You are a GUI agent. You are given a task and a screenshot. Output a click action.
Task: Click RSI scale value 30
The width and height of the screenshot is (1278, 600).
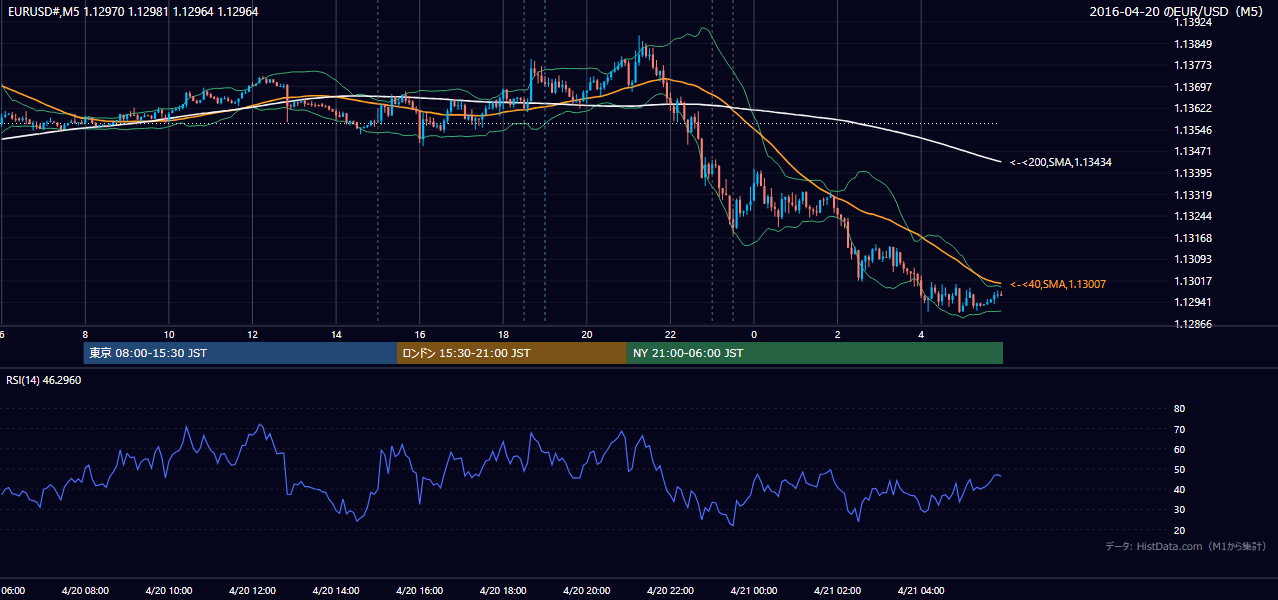click(x=1179, y=509)
